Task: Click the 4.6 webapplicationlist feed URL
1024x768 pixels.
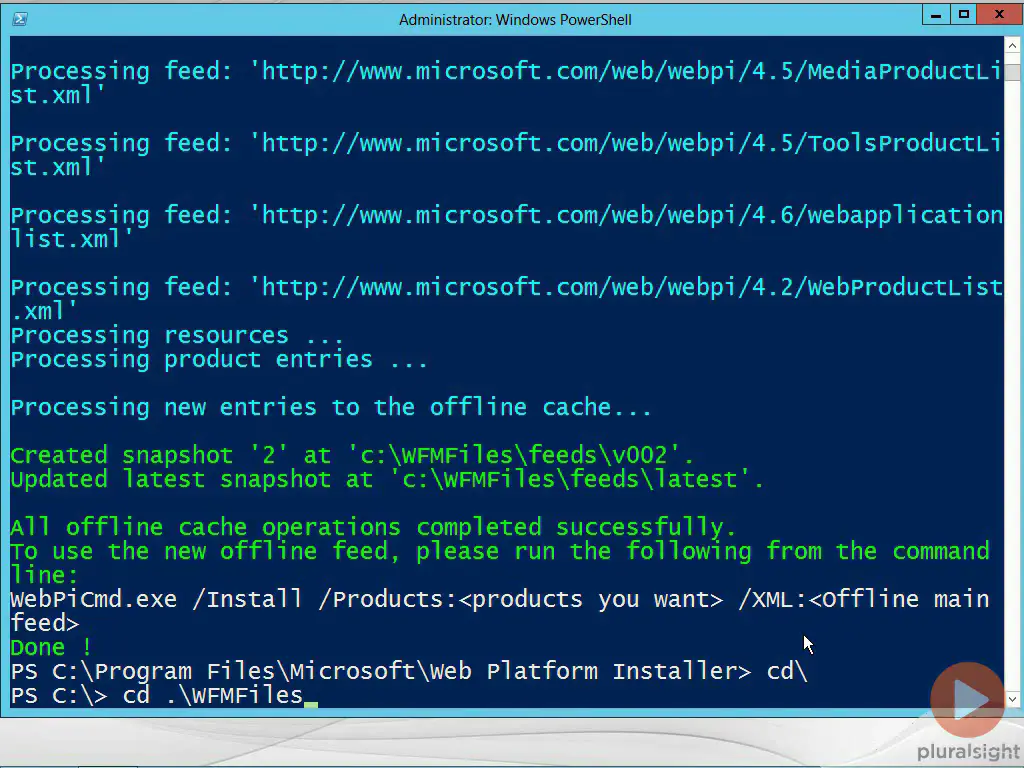Action: (x=506, y=227)
